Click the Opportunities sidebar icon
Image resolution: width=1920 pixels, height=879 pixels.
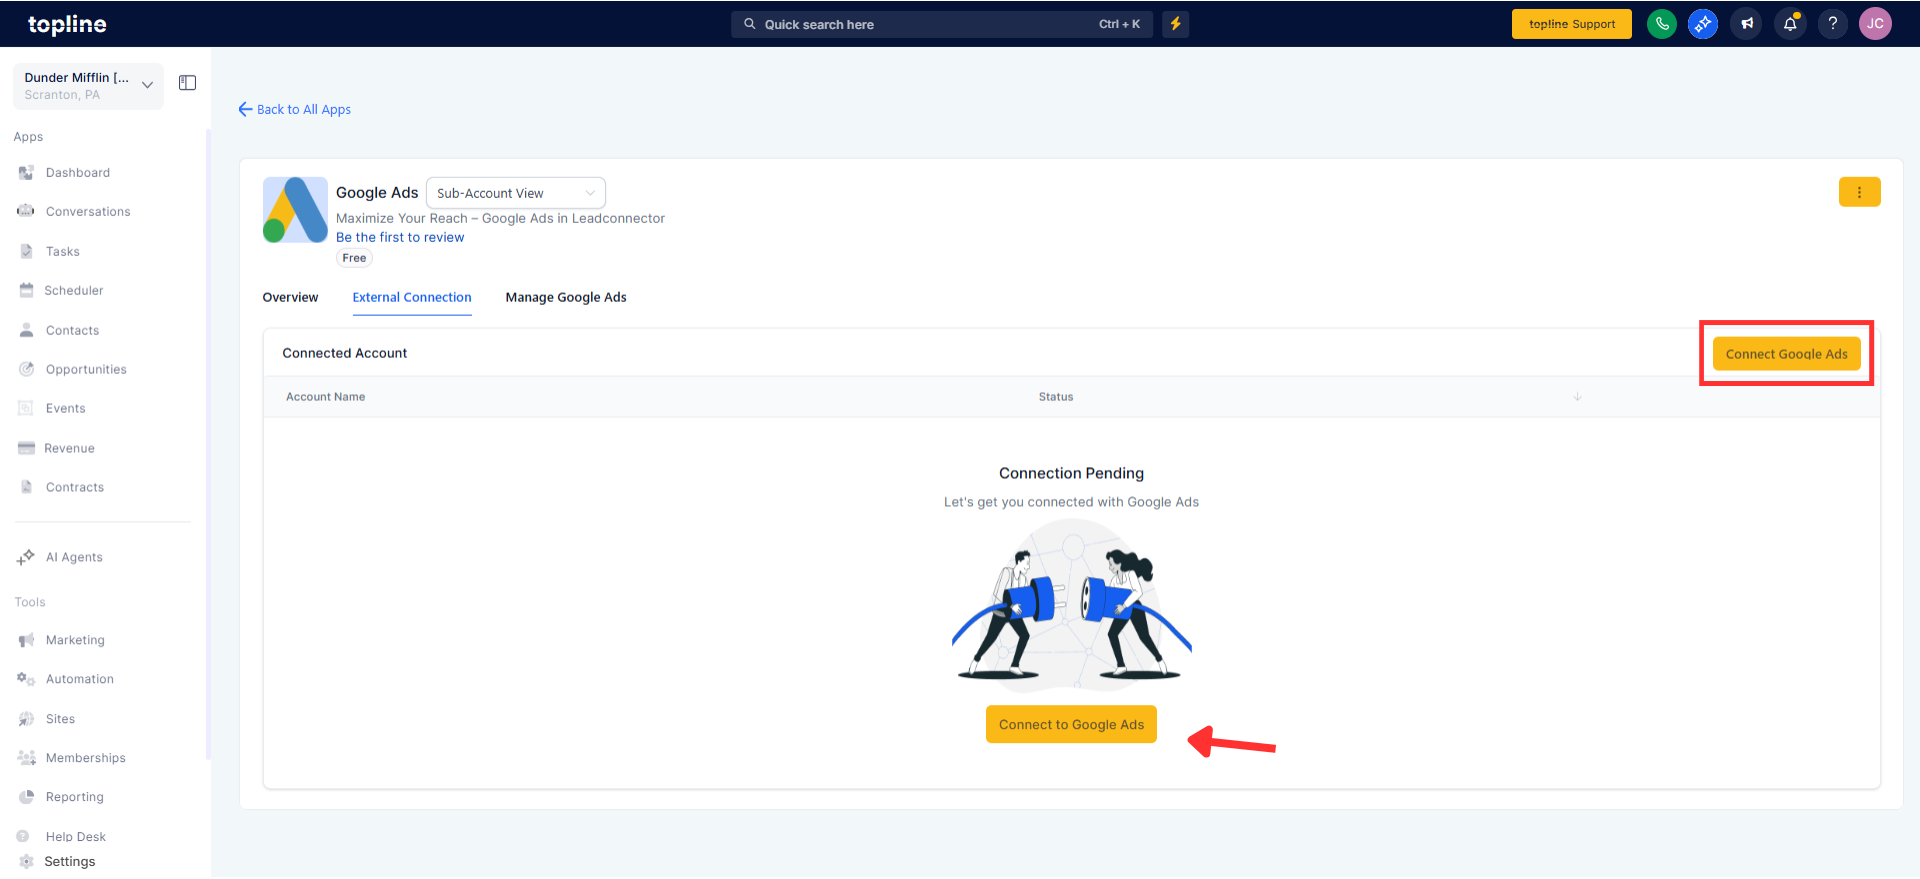26,369
